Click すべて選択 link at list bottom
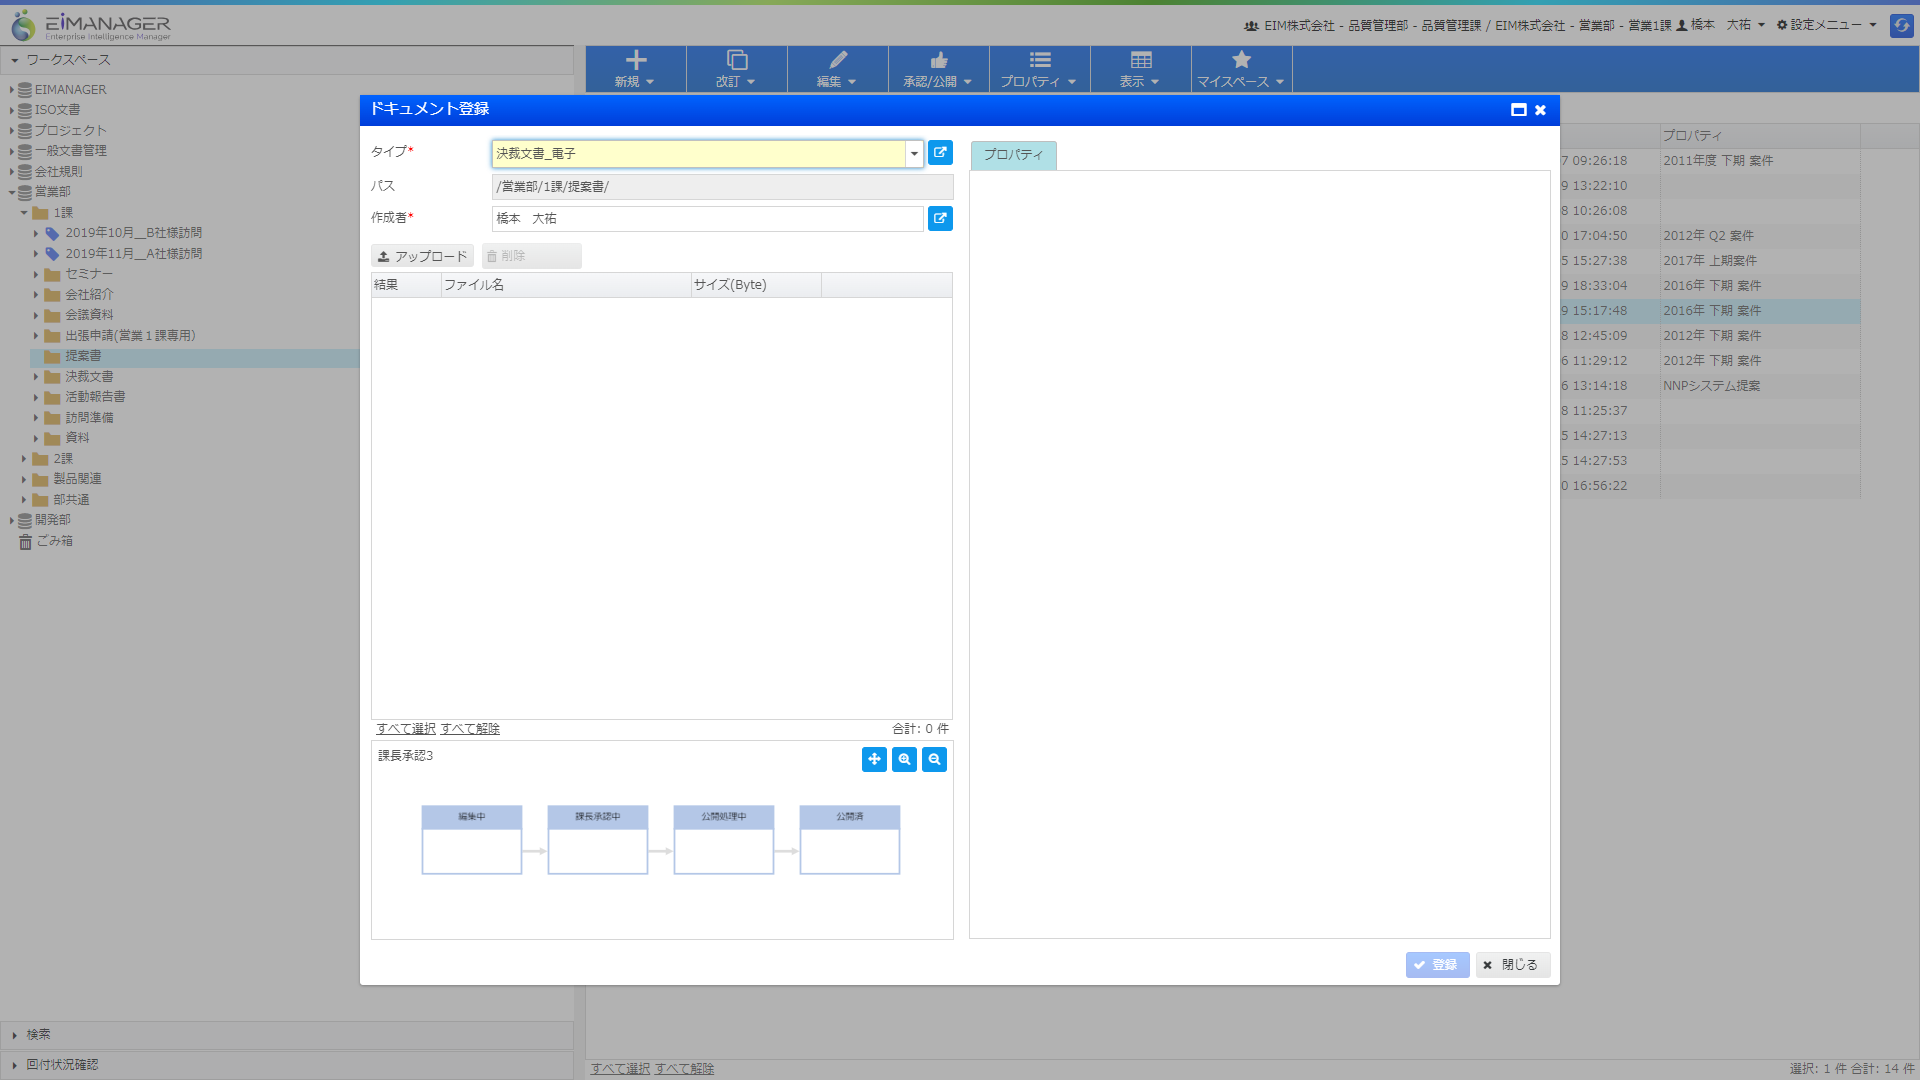This screenshot has height=1080, width=1920. tap(620, 1069)
